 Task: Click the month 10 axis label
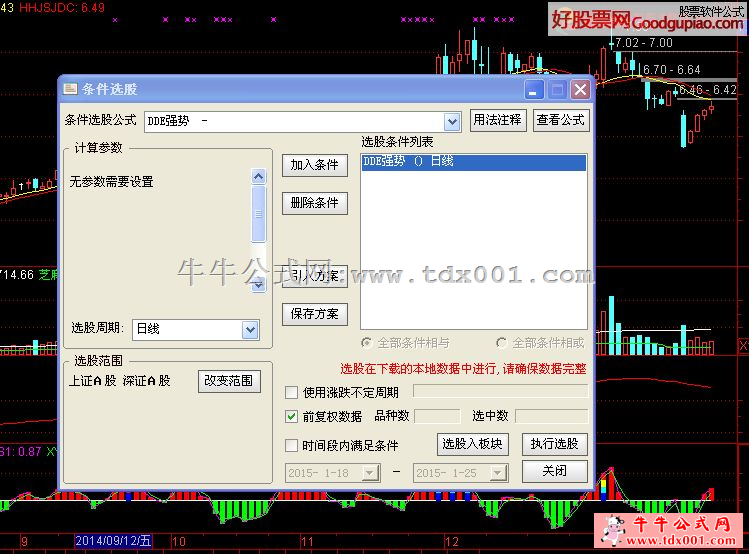[x=179, y=542]
